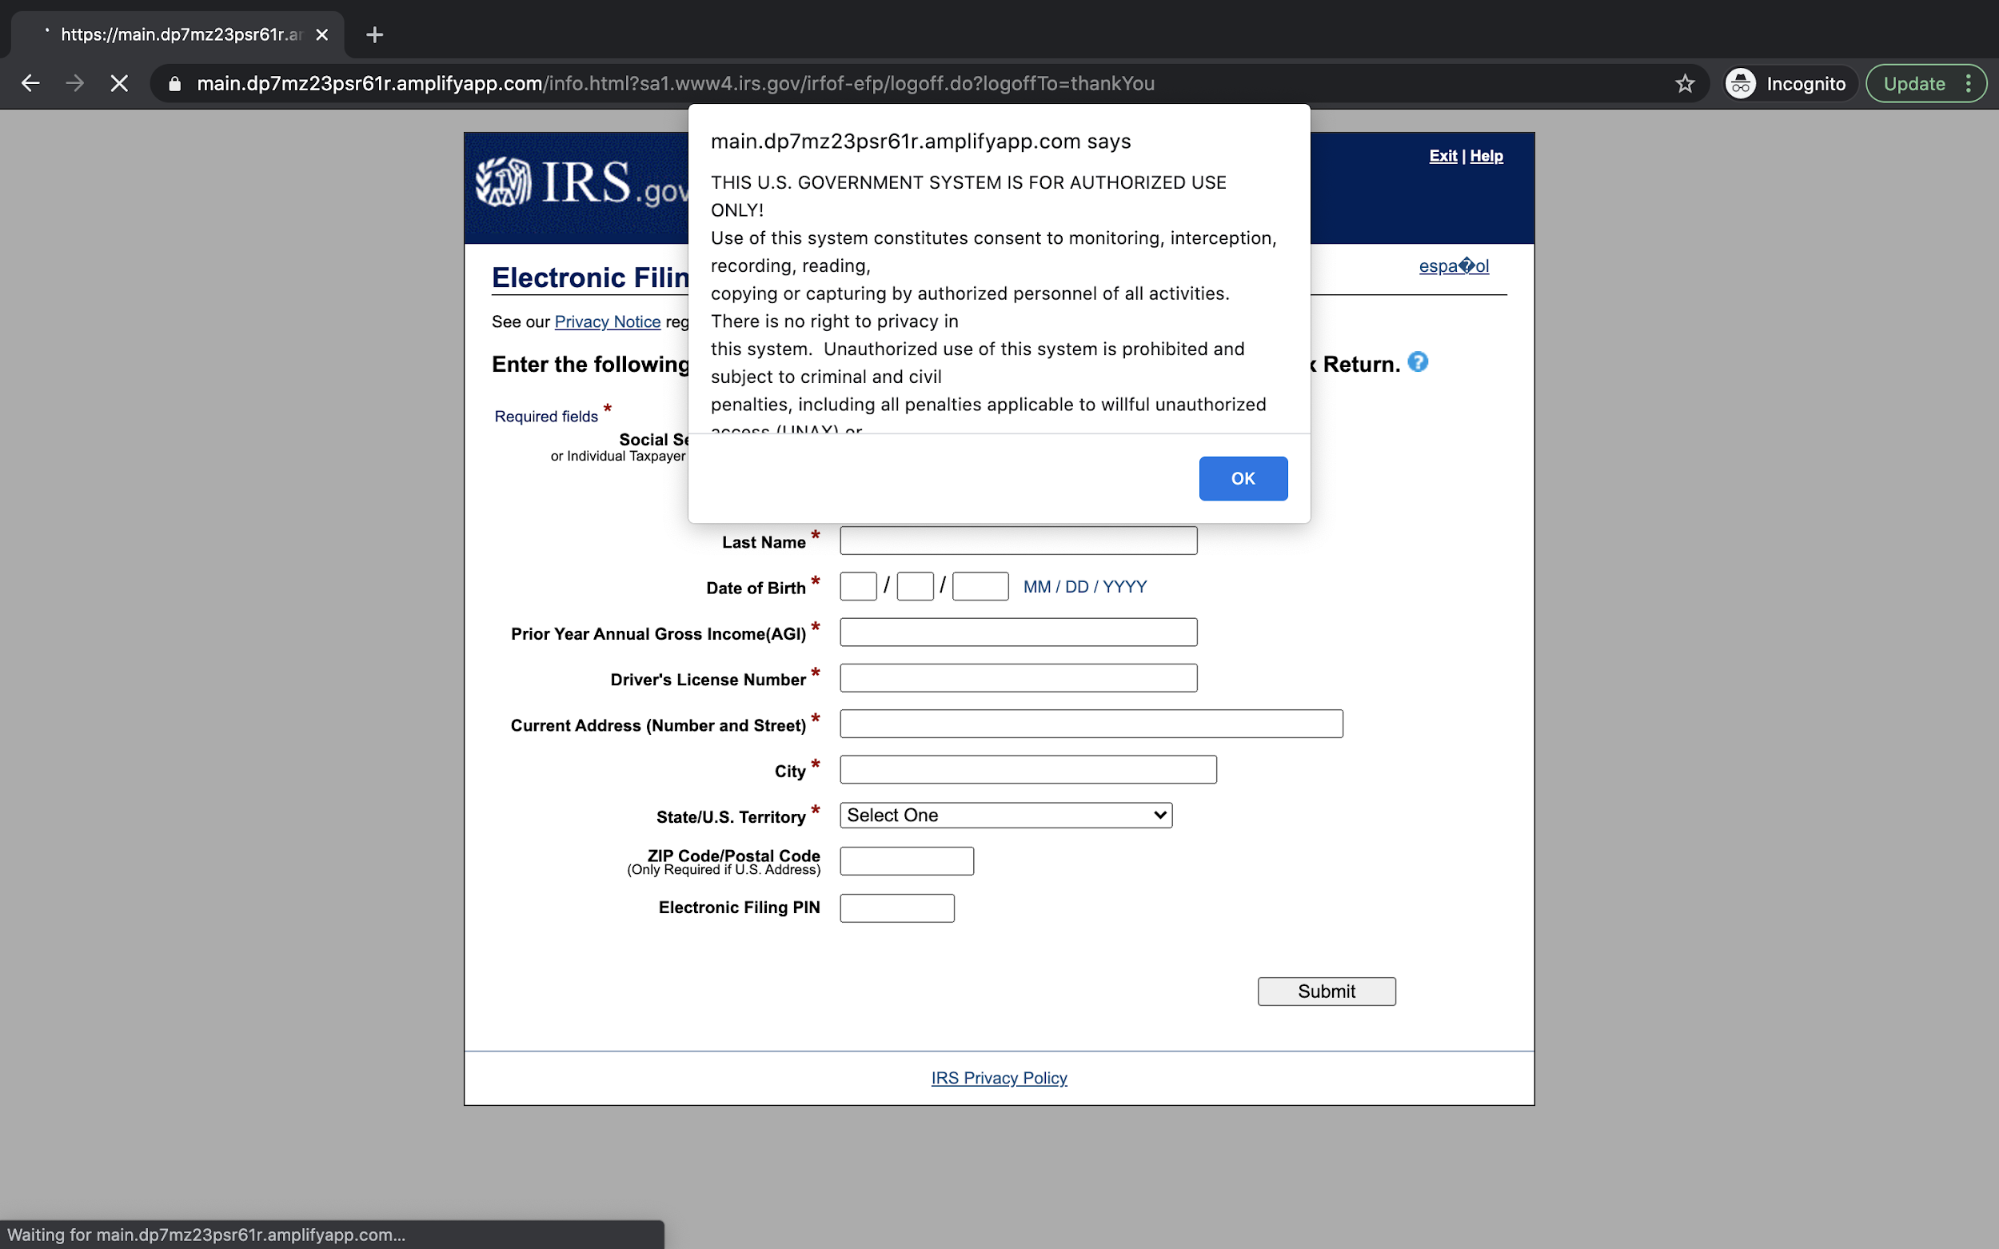Image resolution: width=1999 pixels, height=1249 pixels.
Task: Click the Last Name input field
Action: [1018, 541]
